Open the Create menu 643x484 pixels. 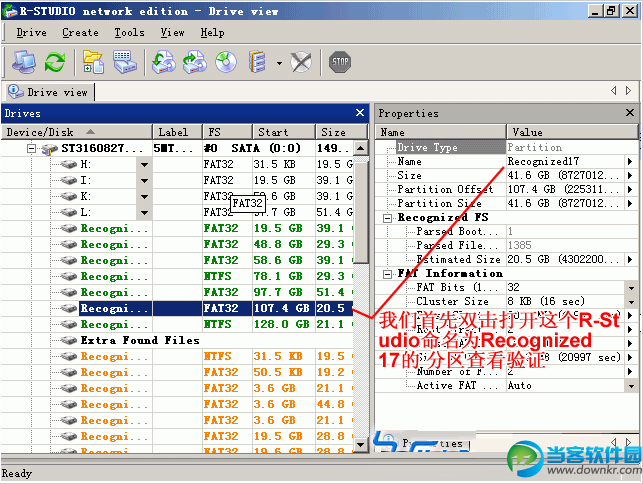point(80,32)
